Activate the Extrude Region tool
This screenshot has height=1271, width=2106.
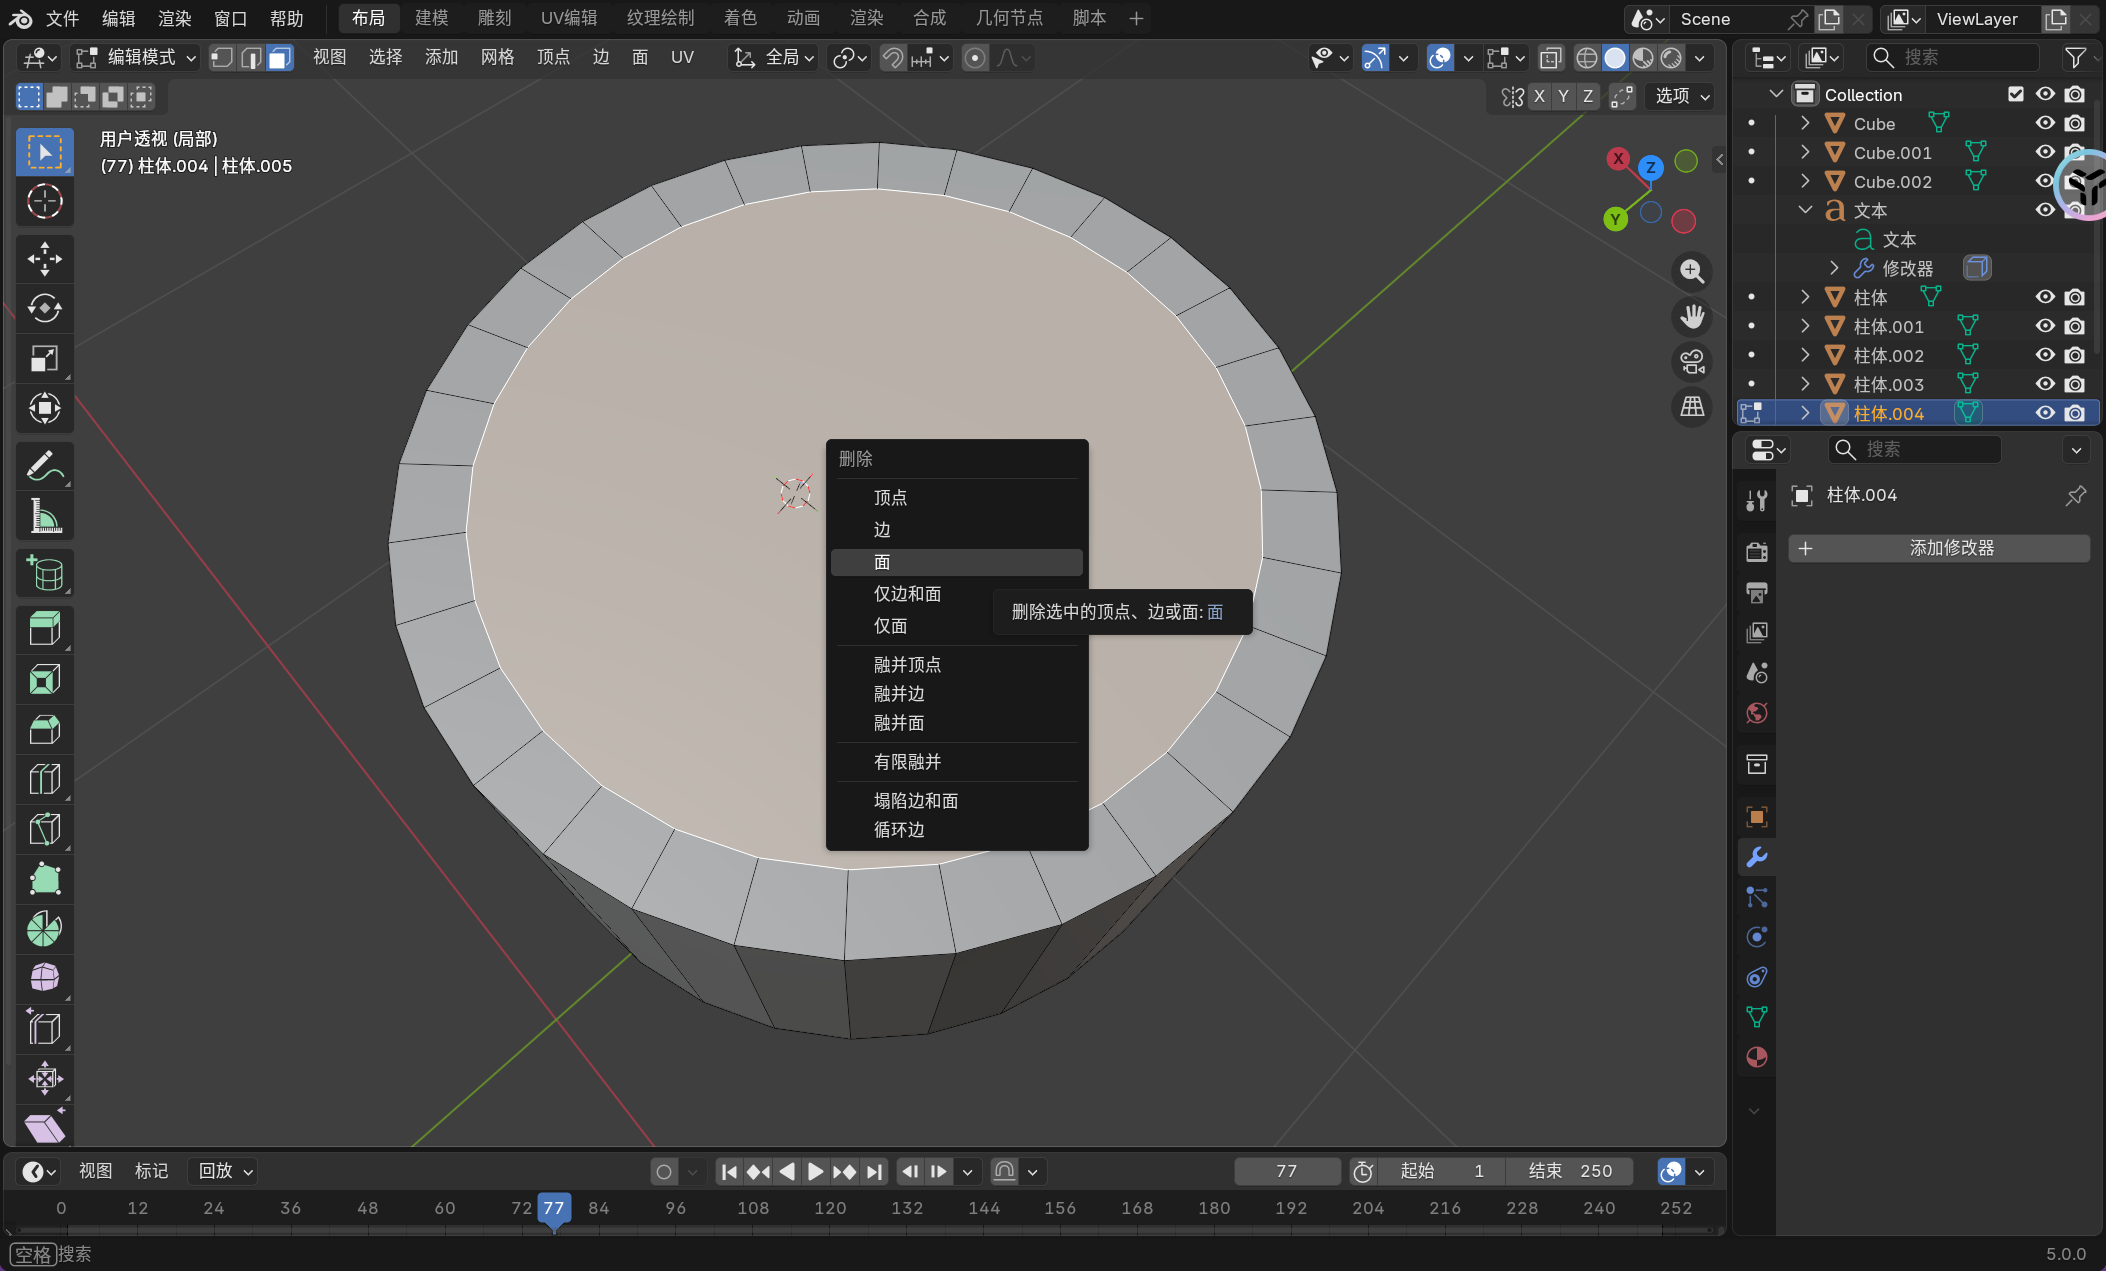[x=44, y=629]
